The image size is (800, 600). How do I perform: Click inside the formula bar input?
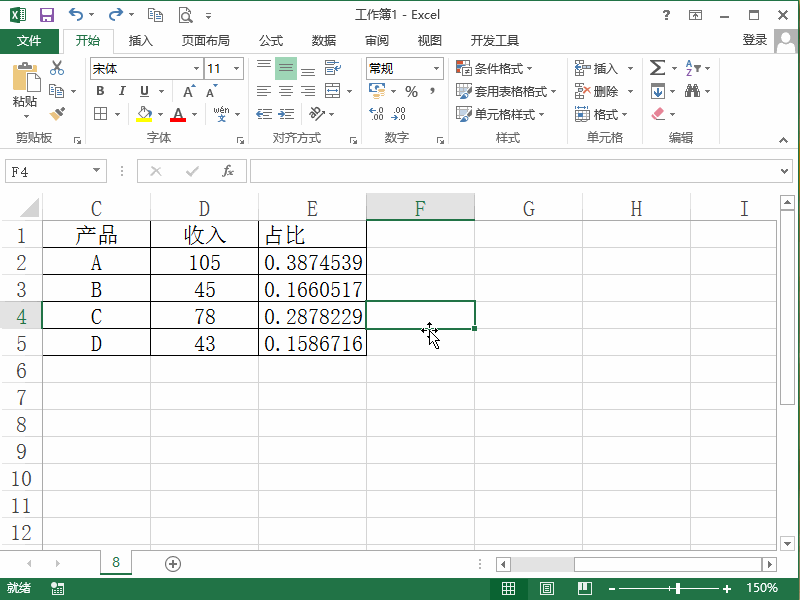[x=513, y=171]
